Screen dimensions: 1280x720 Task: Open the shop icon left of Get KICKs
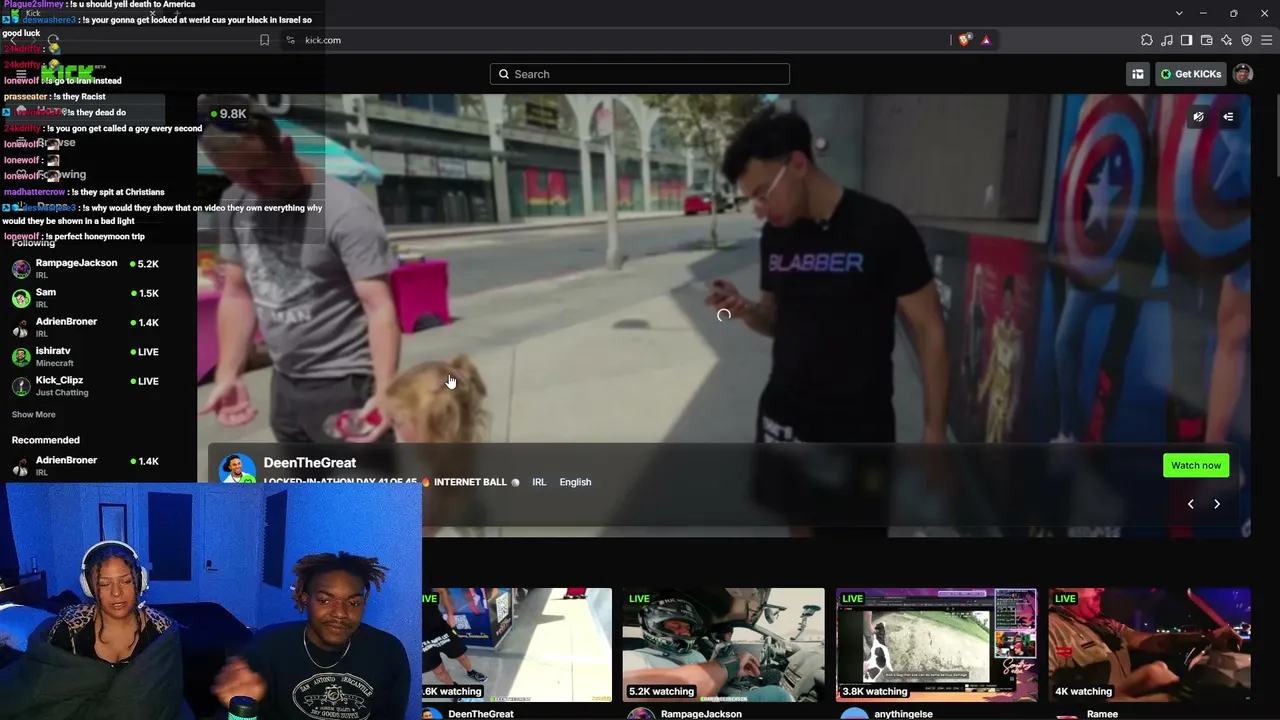click(1137, 74)
